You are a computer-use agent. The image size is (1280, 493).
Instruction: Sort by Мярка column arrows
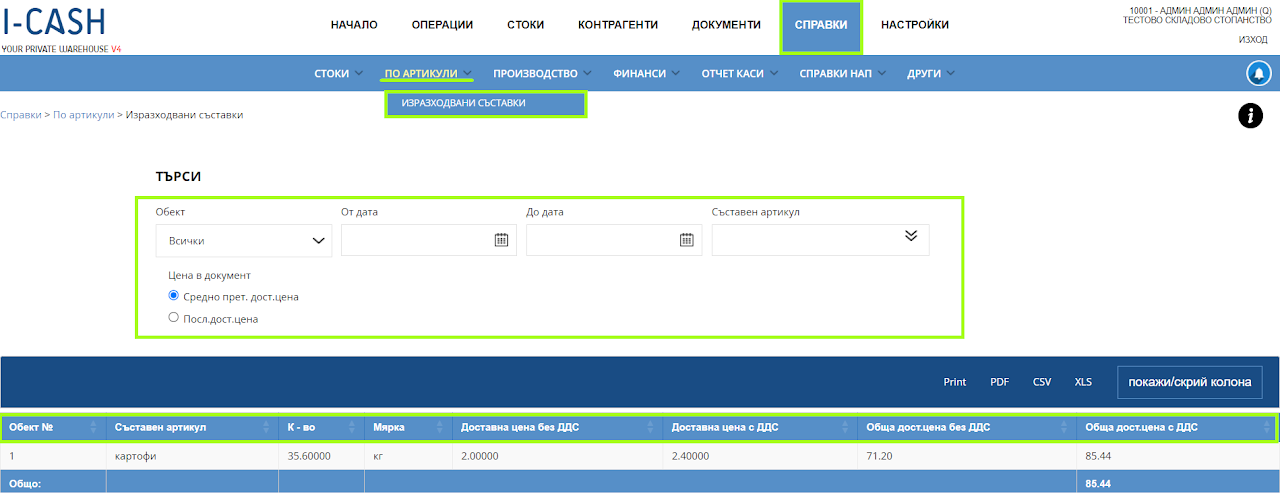coord(441,428)
